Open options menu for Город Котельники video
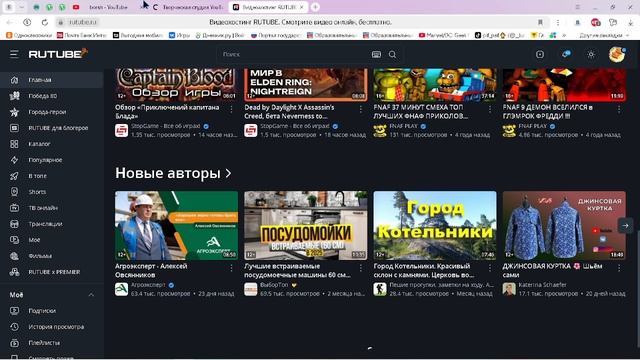The height and width of the screenshot is (360, 640). 490,268
